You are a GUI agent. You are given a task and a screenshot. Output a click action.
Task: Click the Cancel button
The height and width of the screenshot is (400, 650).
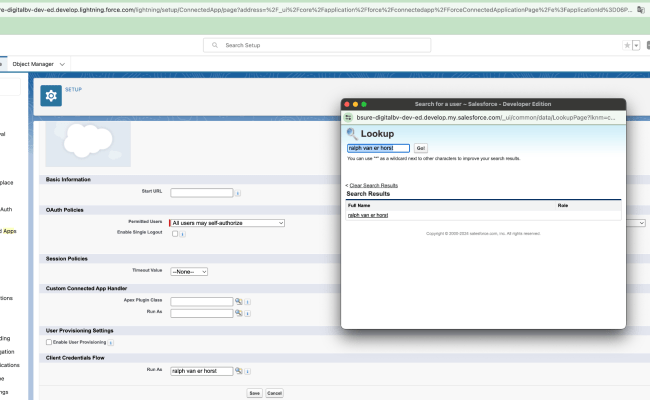tap(274, 393)
